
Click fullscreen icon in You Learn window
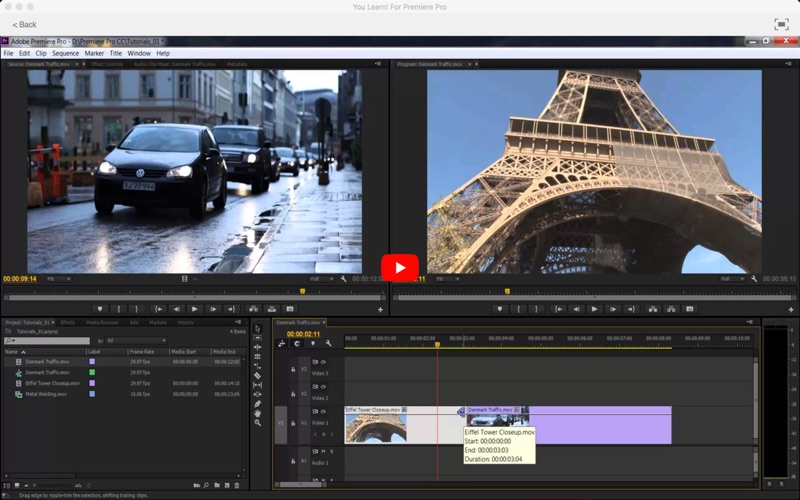[781, 24]
